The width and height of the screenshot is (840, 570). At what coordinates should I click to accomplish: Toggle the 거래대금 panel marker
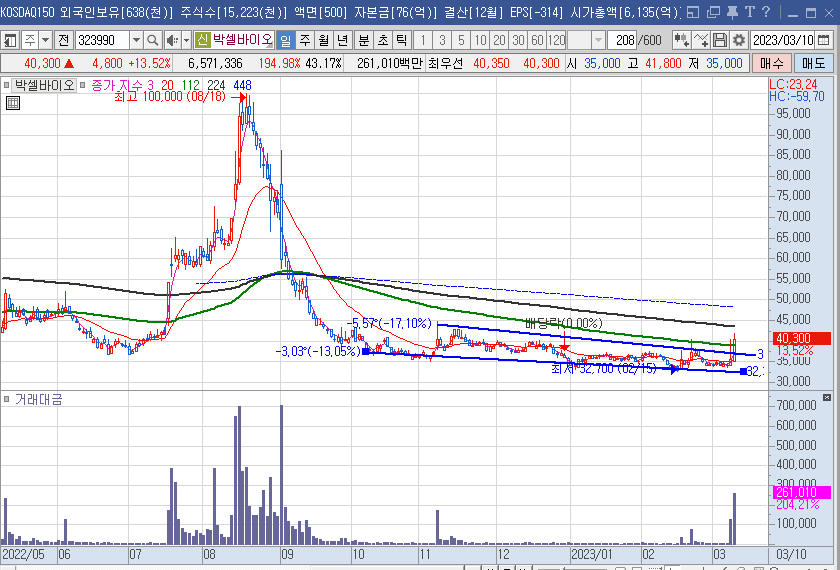(x=6, y=399)
